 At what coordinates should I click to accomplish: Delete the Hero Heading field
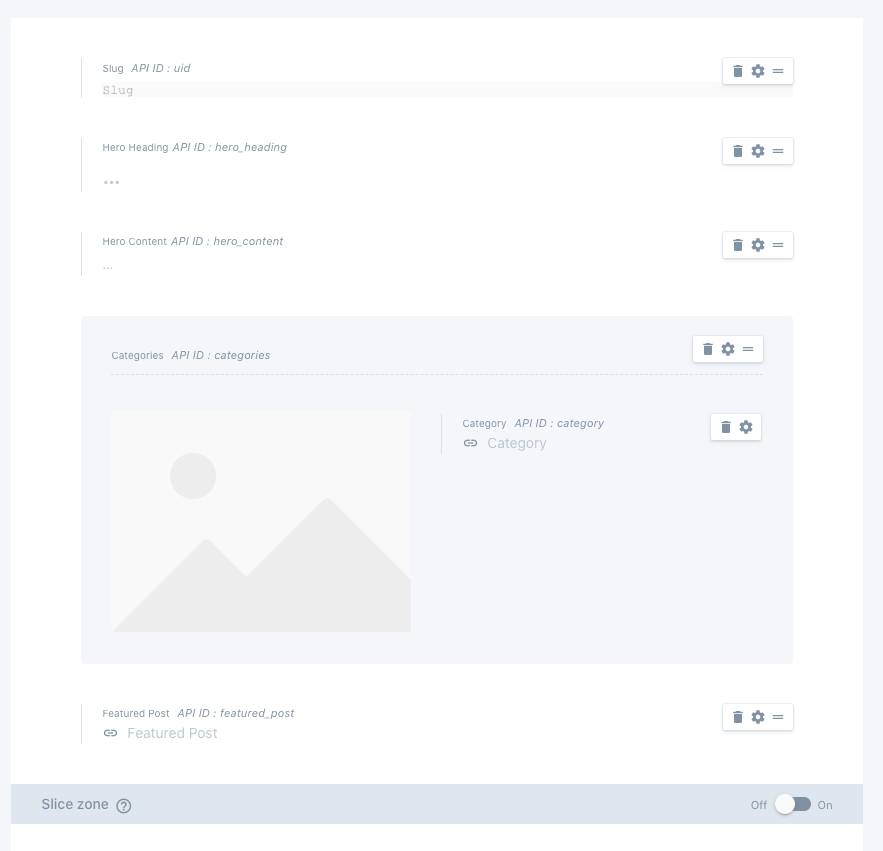tap(738, 151)
